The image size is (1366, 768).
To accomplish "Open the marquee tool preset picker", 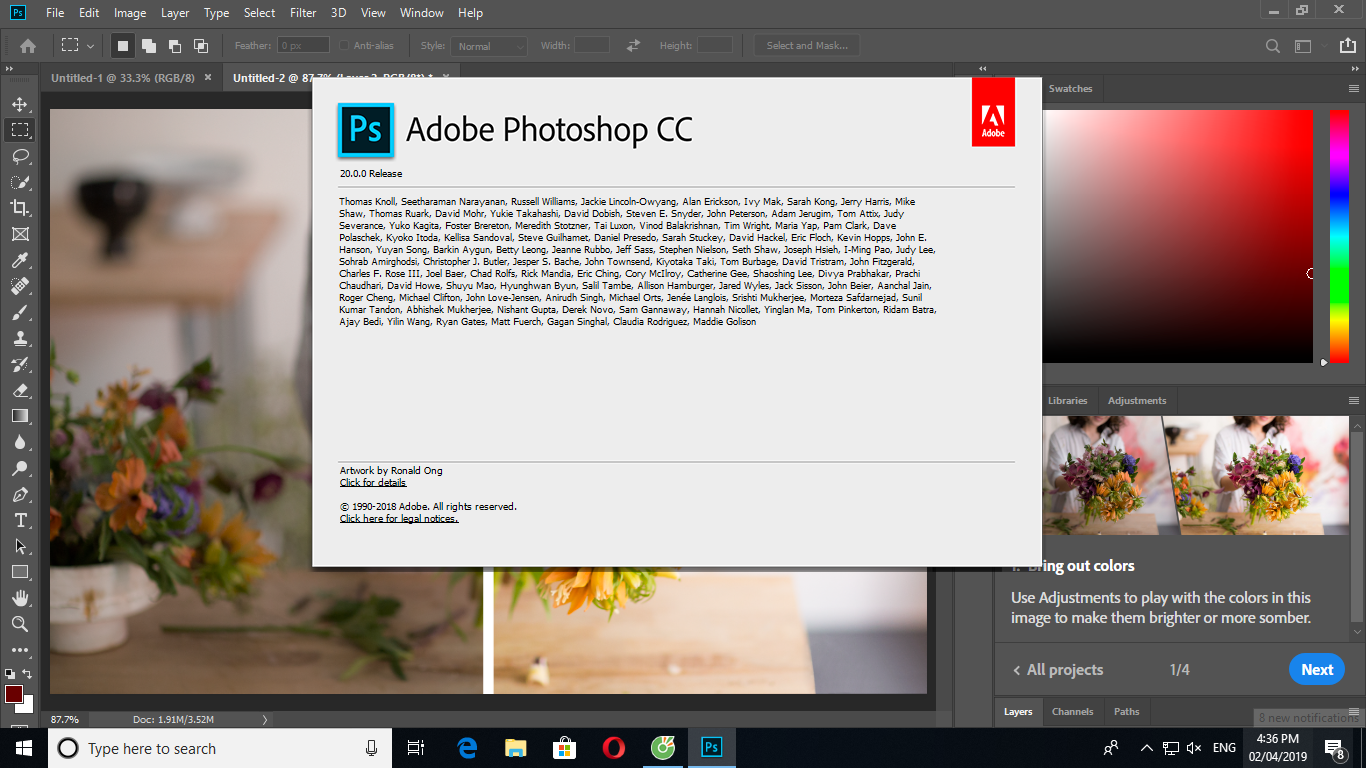I will tap(77, 46).
